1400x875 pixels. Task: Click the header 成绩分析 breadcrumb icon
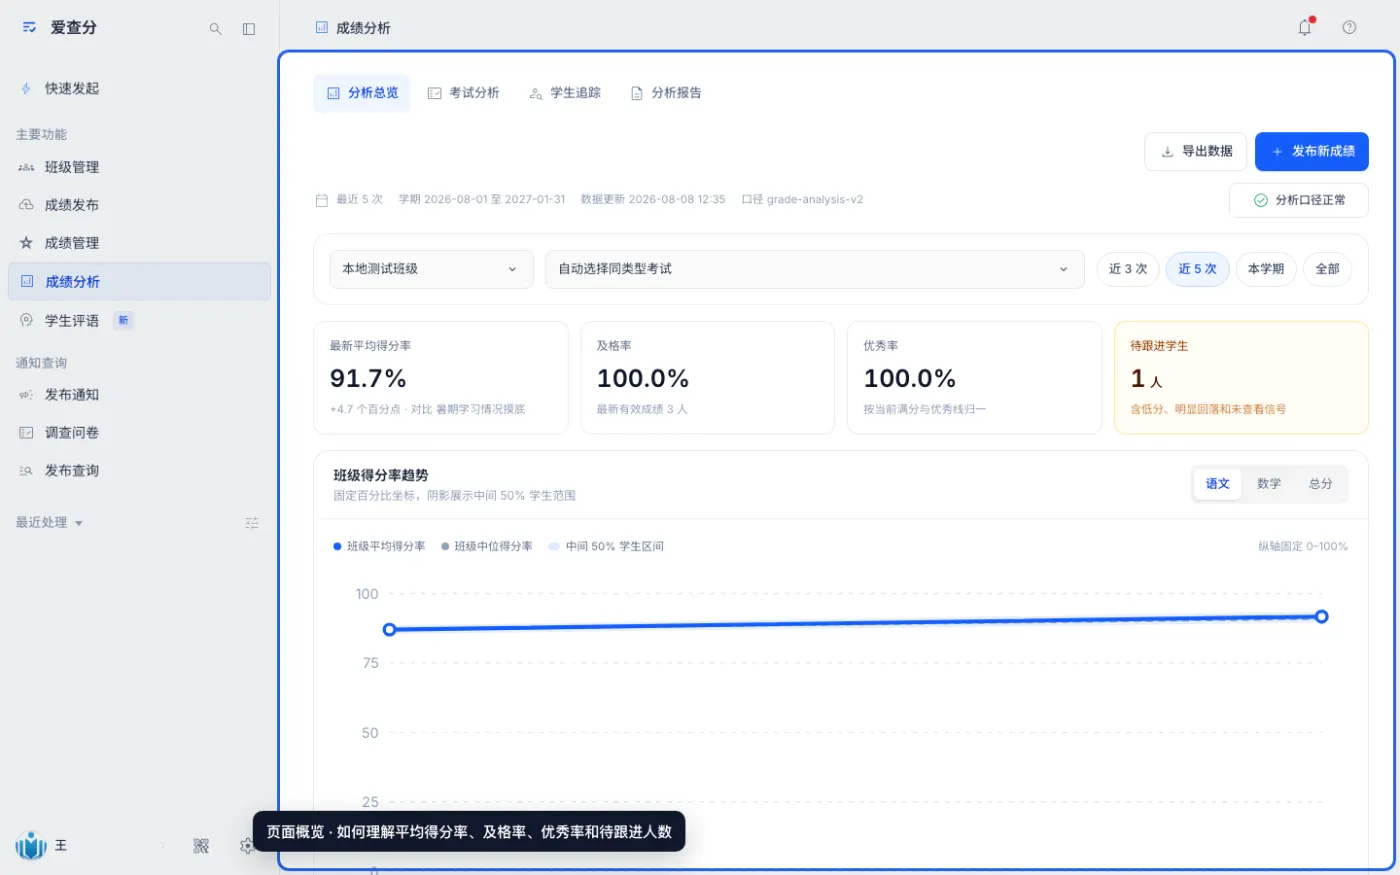(321, 28)
